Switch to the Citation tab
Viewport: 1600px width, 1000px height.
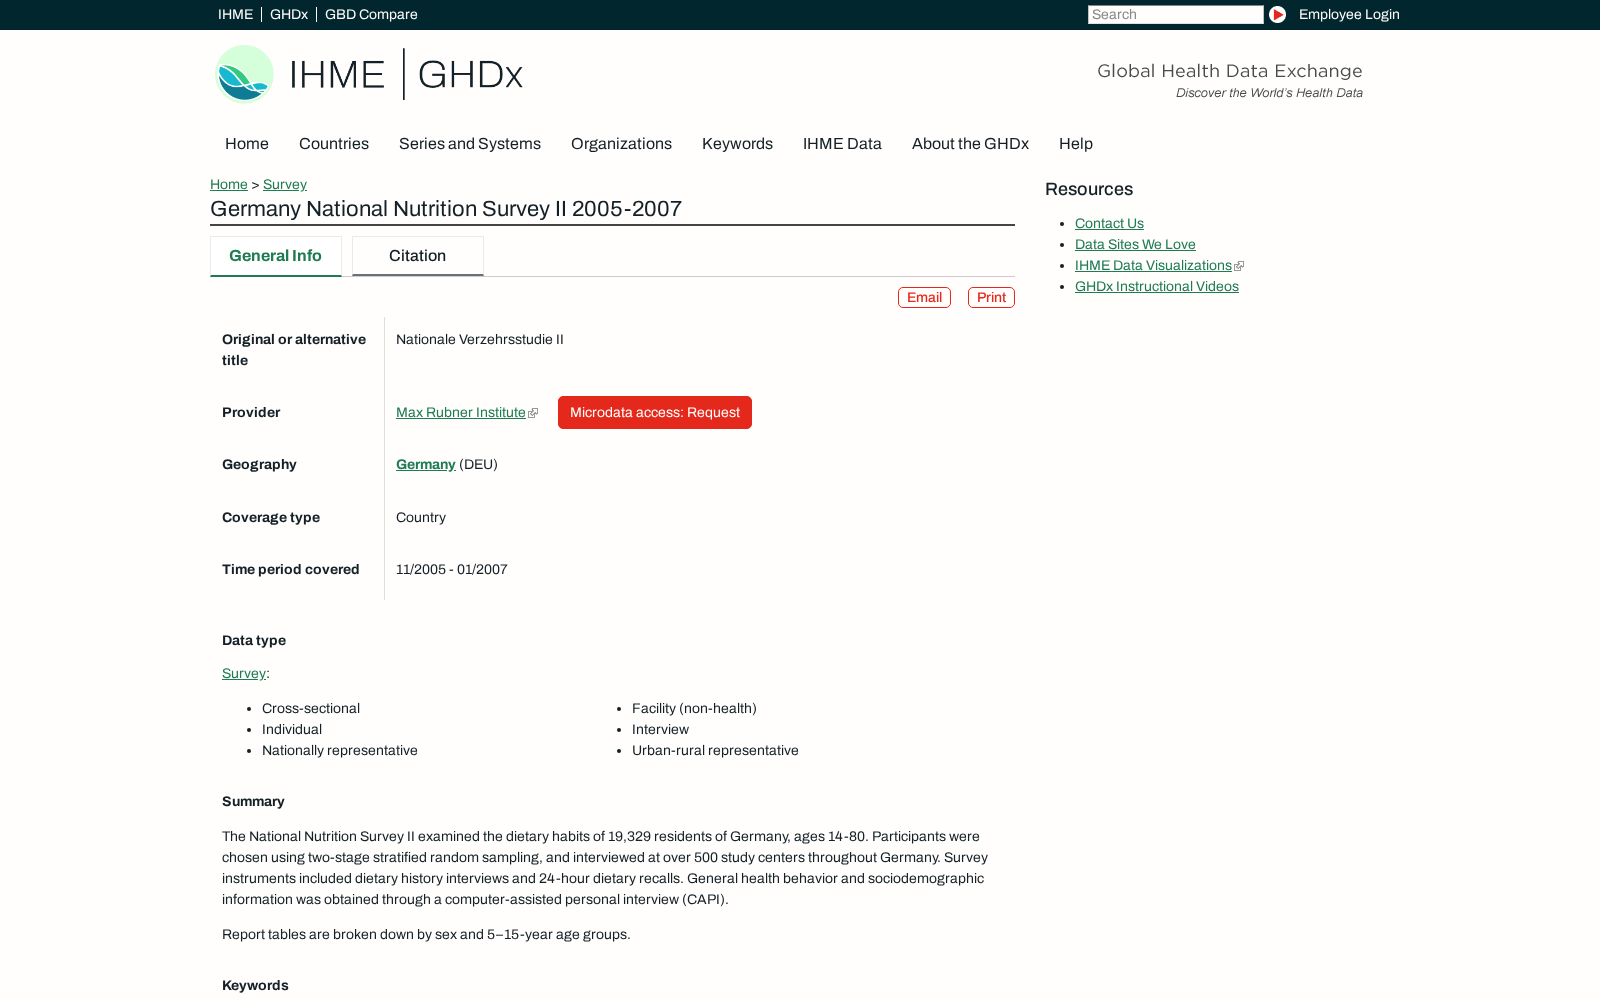click(418, 256)
